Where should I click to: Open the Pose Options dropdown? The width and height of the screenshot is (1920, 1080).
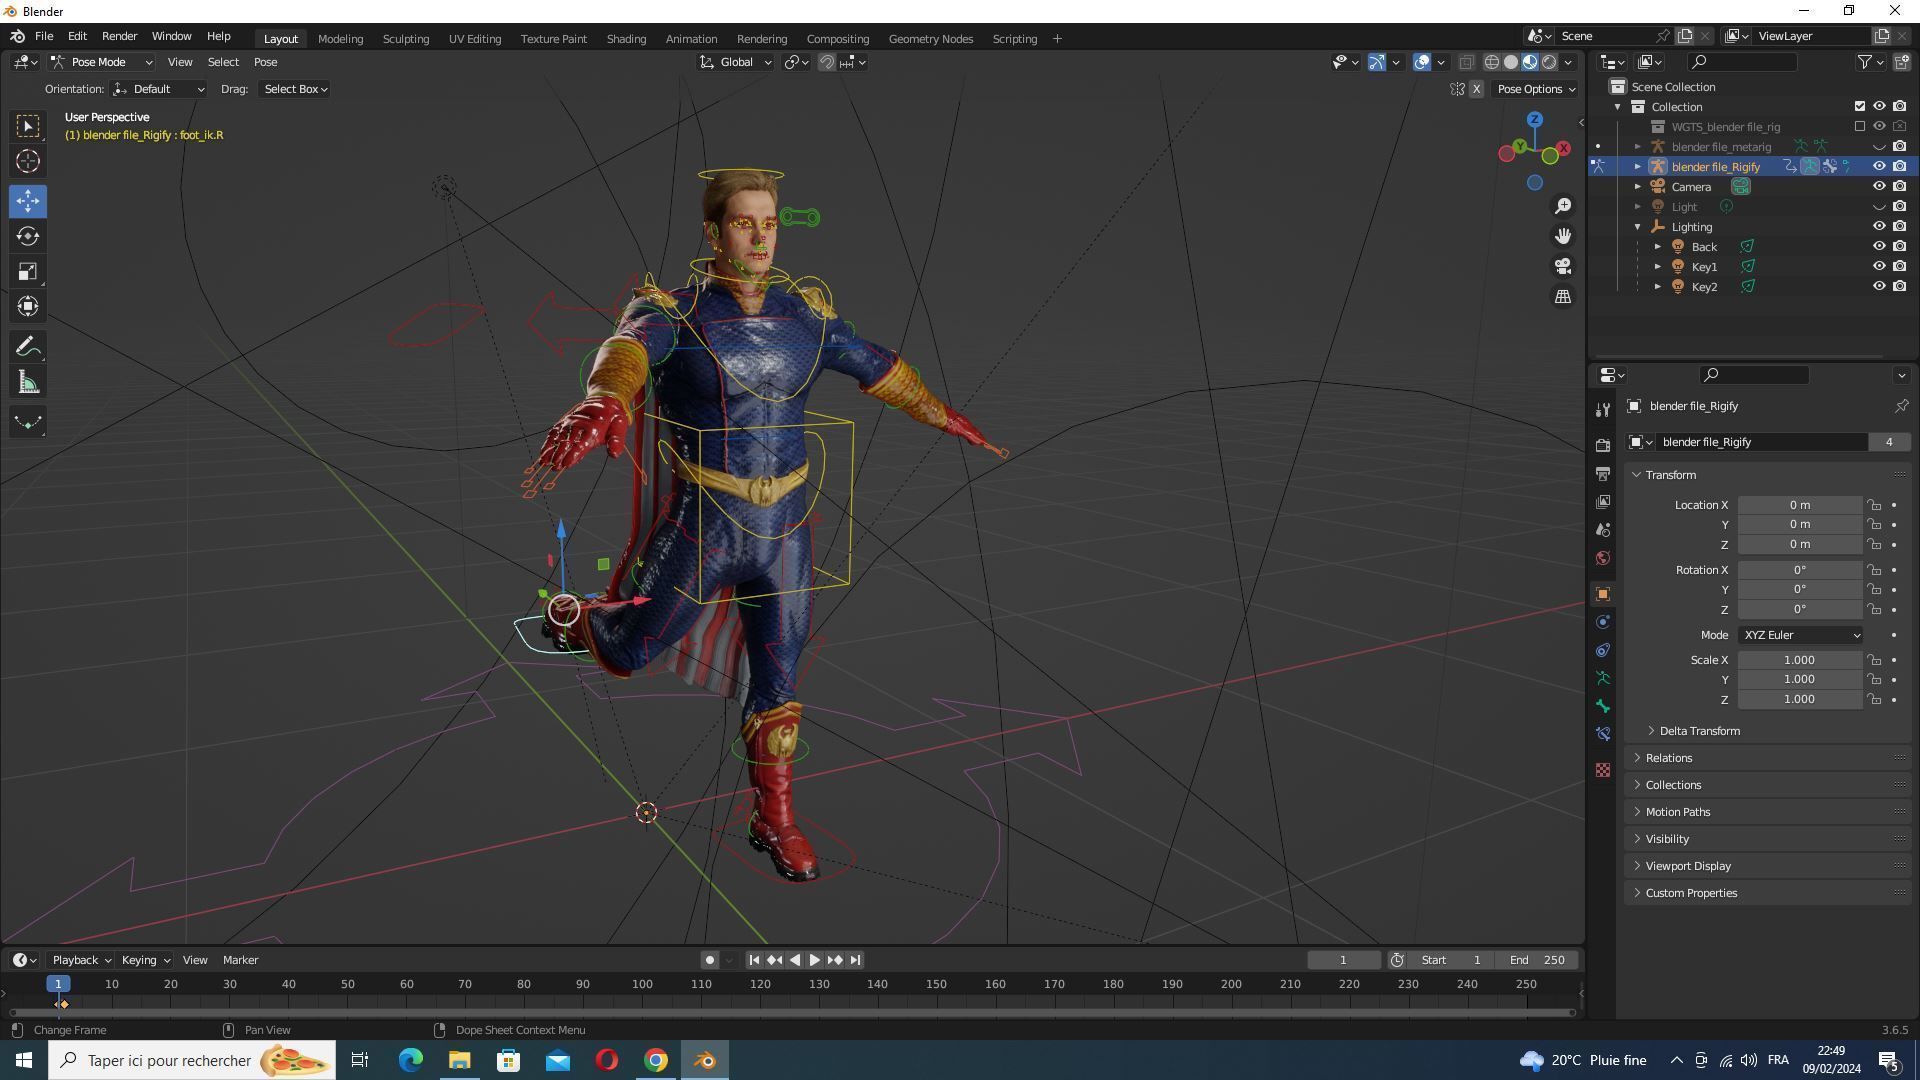tap(1535, 89)
